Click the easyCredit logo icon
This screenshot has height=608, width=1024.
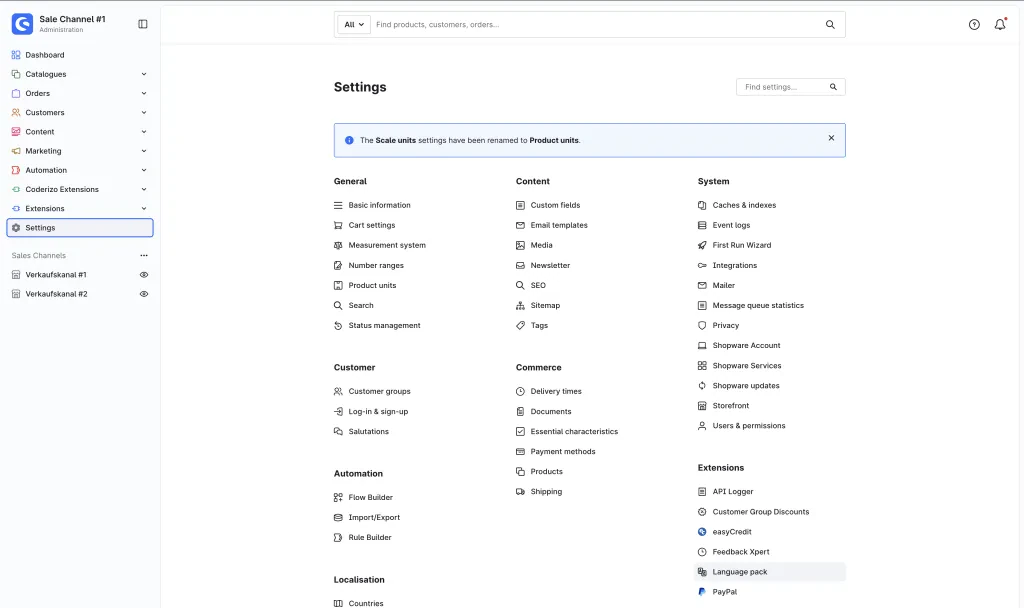(702, 532)
